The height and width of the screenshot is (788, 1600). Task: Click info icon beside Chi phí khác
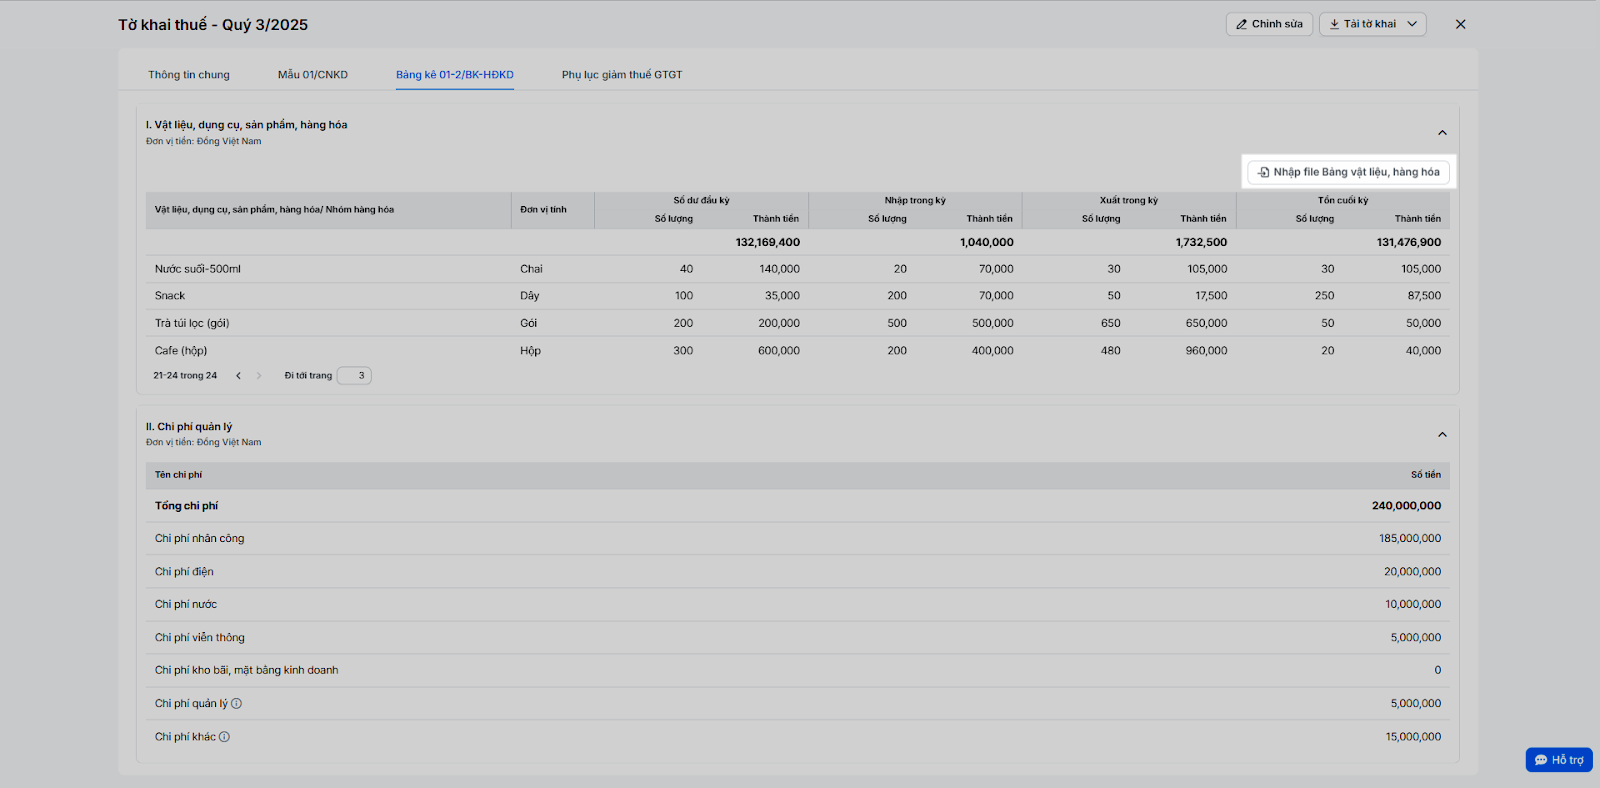point(225,737)
